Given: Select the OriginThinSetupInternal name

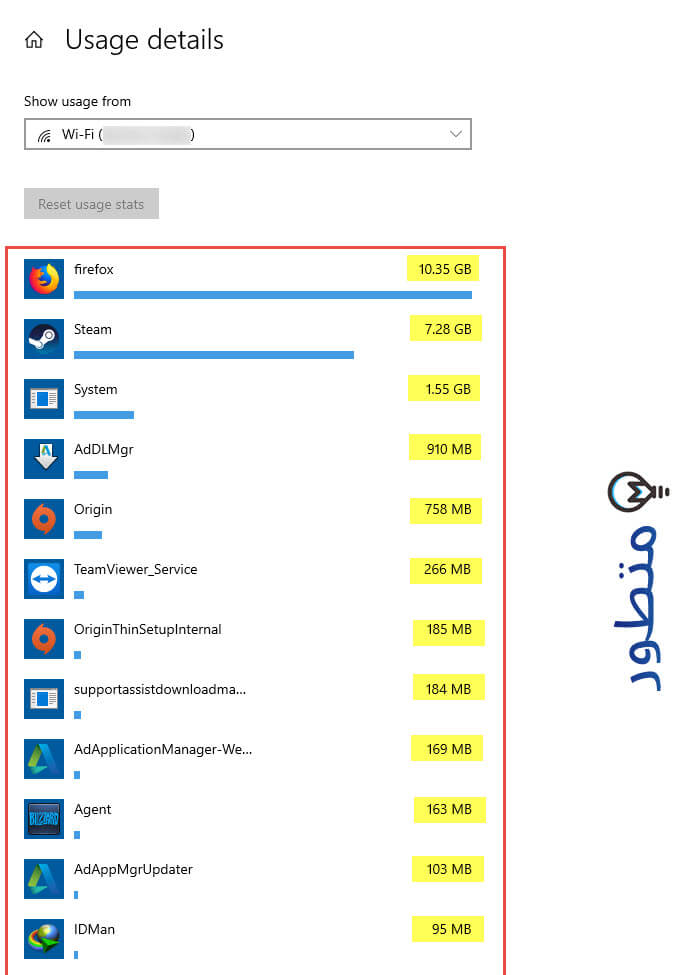Looking at the screenshot, I should pyautogui.click(x=147, y=629).
